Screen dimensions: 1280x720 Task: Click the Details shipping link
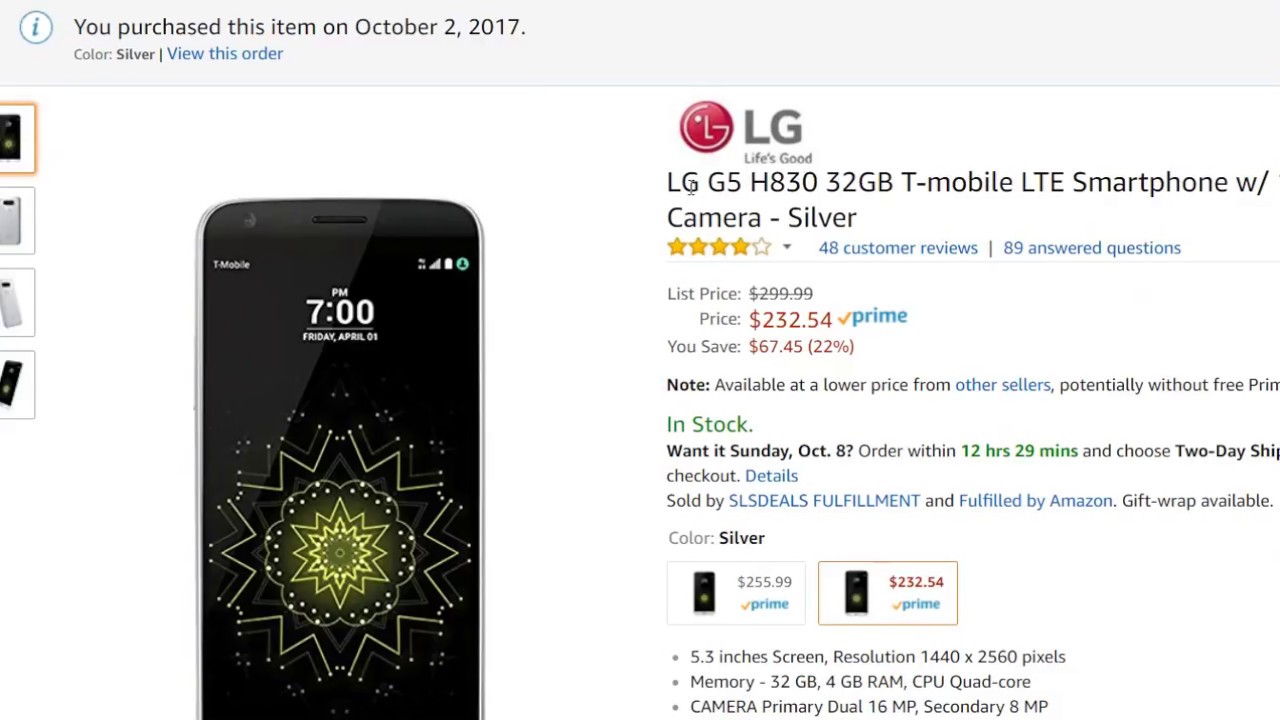click(x=771, y=476)
